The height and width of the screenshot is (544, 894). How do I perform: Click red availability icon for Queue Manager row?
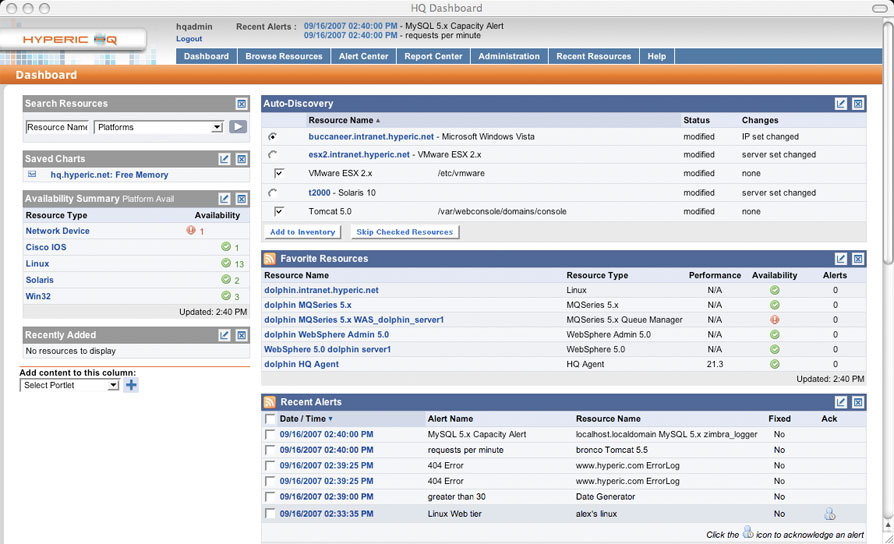(x=774, y=320)
